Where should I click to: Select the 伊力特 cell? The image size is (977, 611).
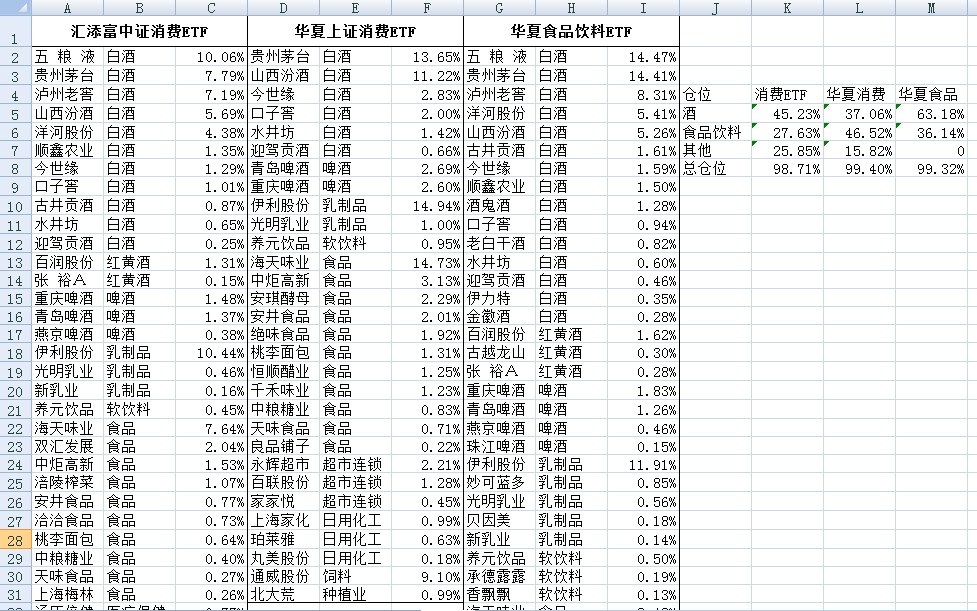pyautogui.click(x=500, y=299)
